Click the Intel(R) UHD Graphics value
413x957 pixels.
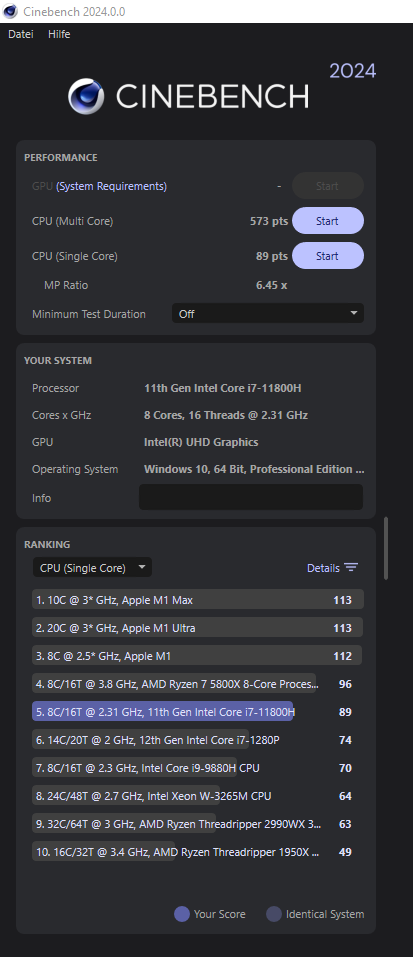pos(201,442)
